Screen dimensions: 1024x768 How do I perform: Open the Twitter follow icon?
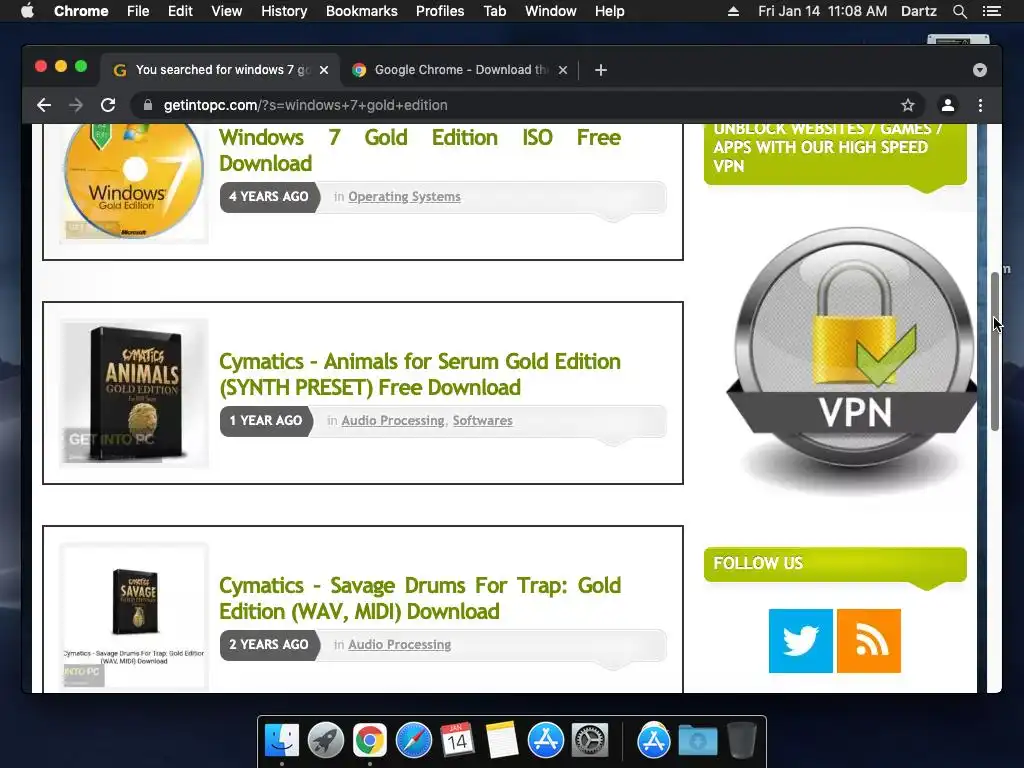[x=801, y=641]
